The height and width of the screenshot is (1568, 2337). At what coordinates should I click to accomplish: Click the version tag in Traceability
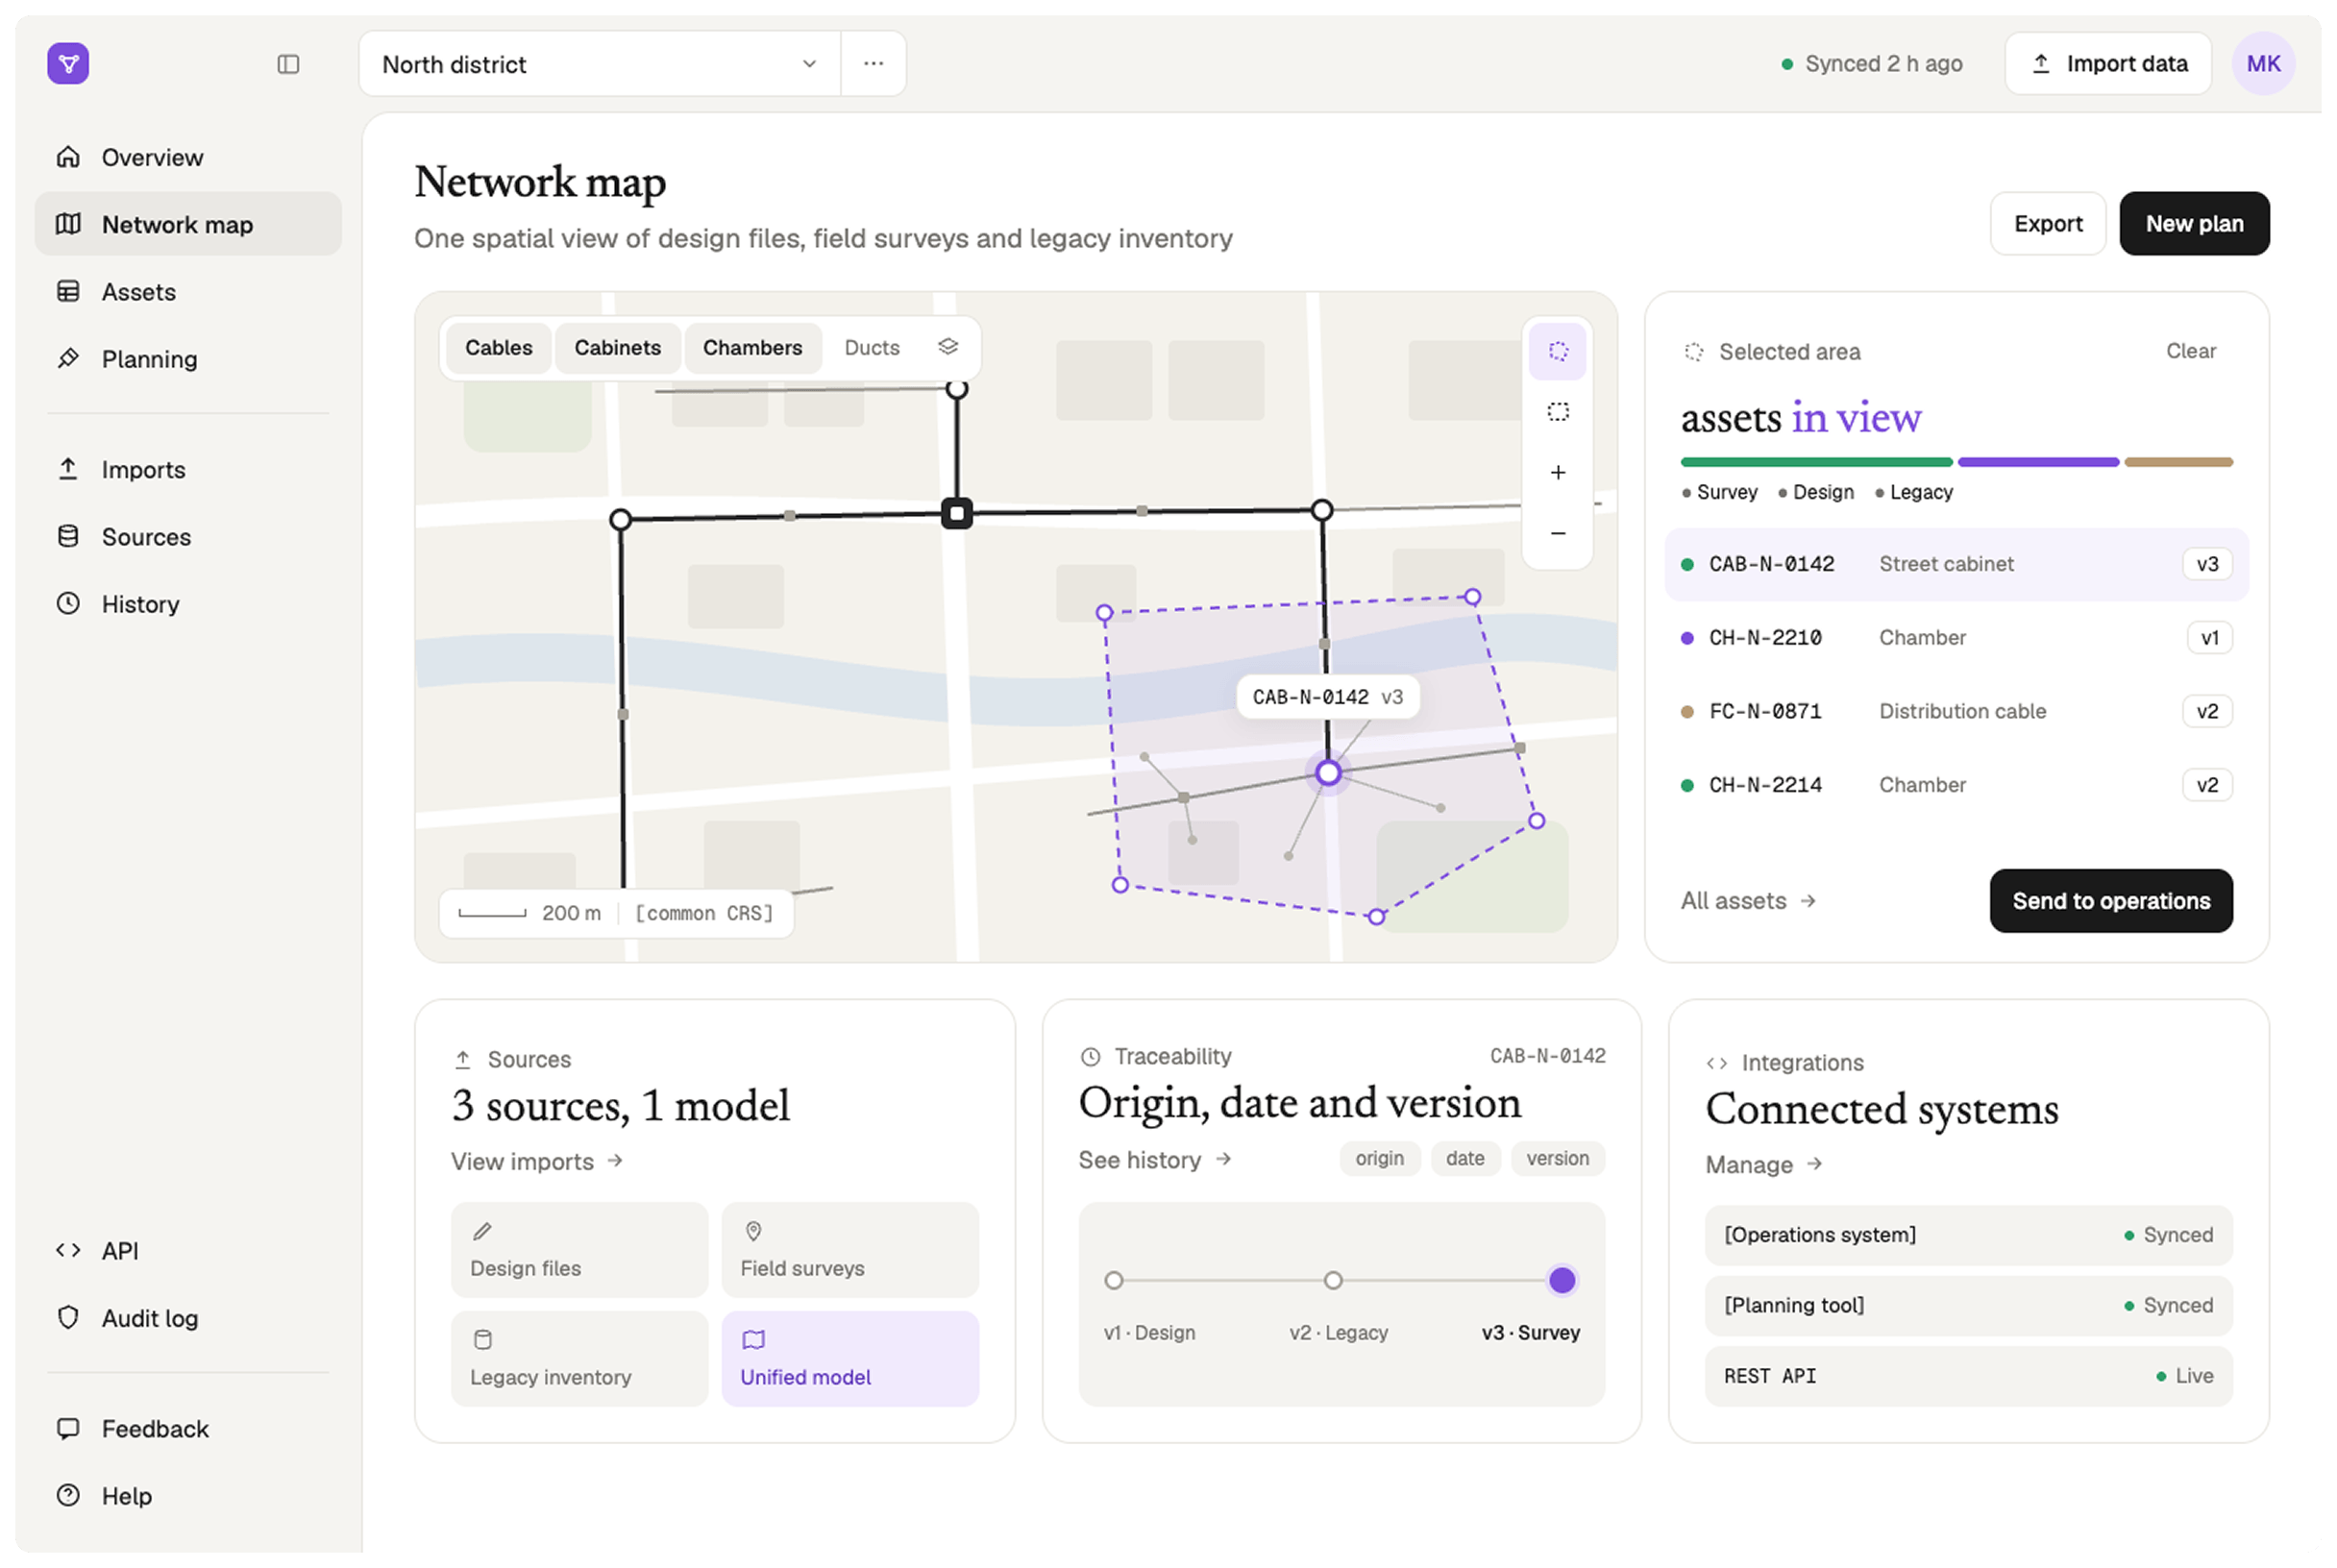1557,1158
